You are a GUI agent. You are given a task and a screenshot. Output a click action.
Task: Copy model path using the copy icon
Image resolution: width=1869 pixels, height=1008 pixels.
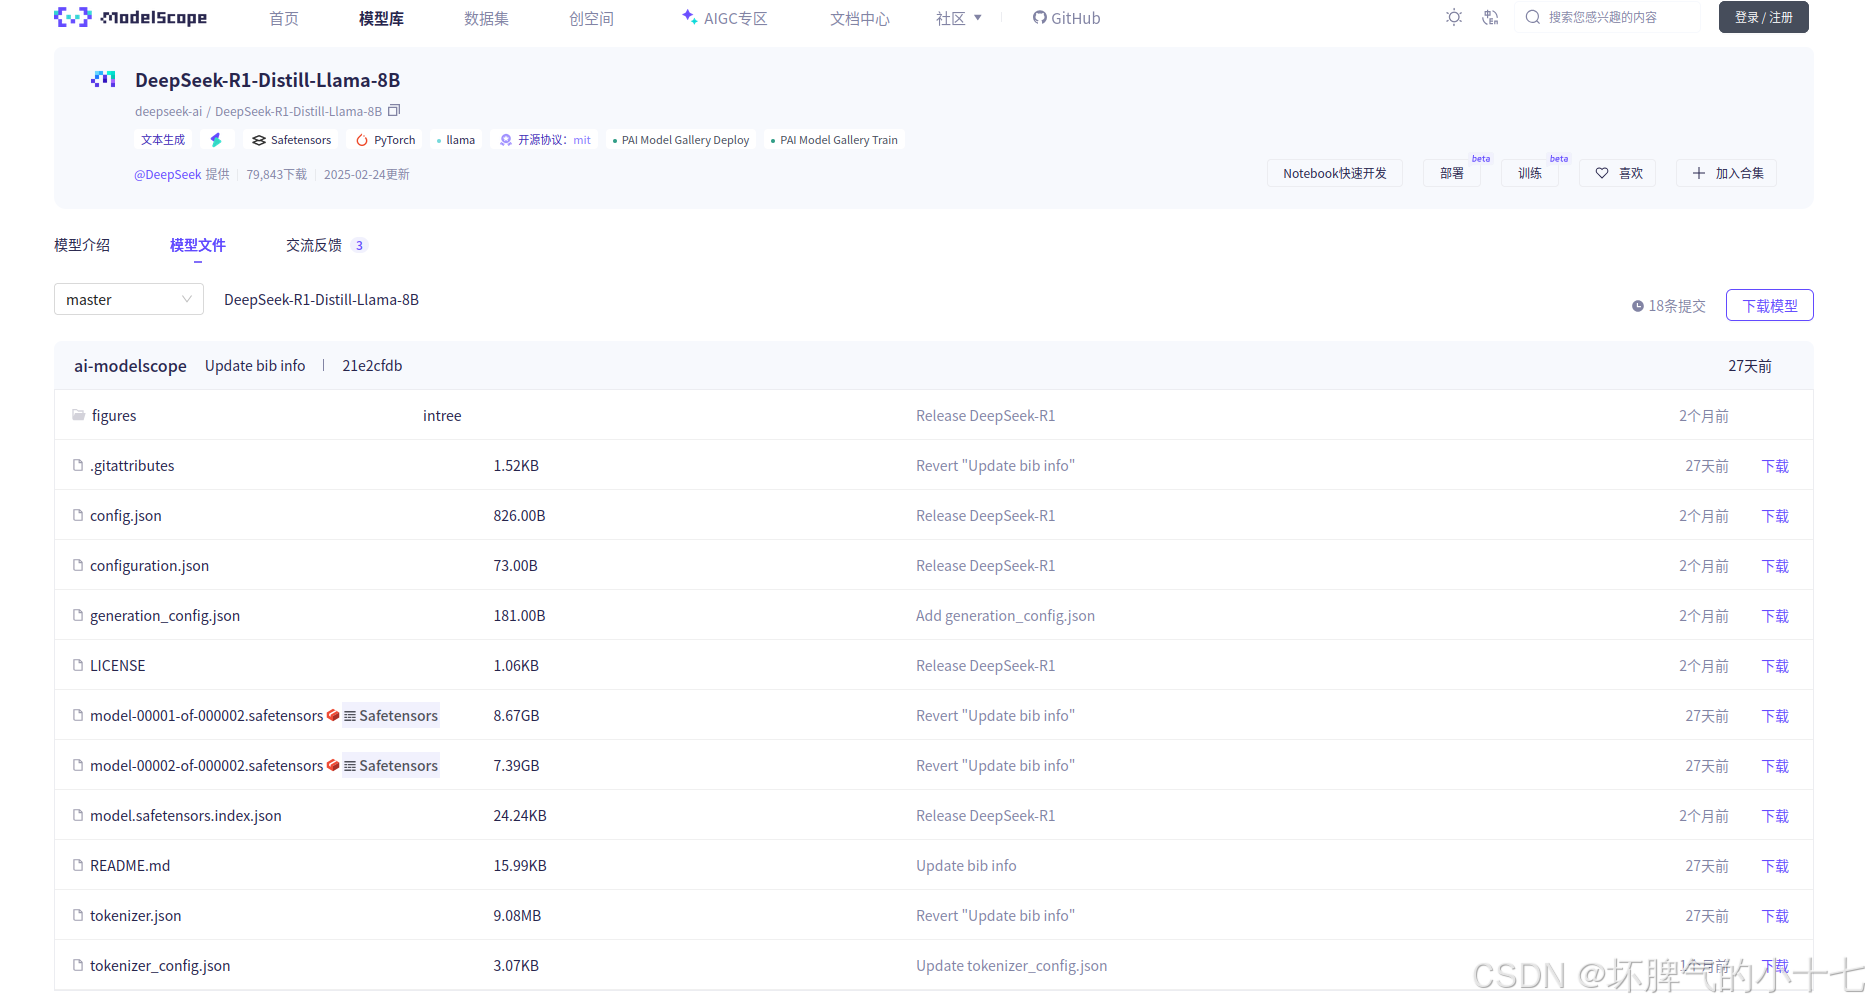394,110
